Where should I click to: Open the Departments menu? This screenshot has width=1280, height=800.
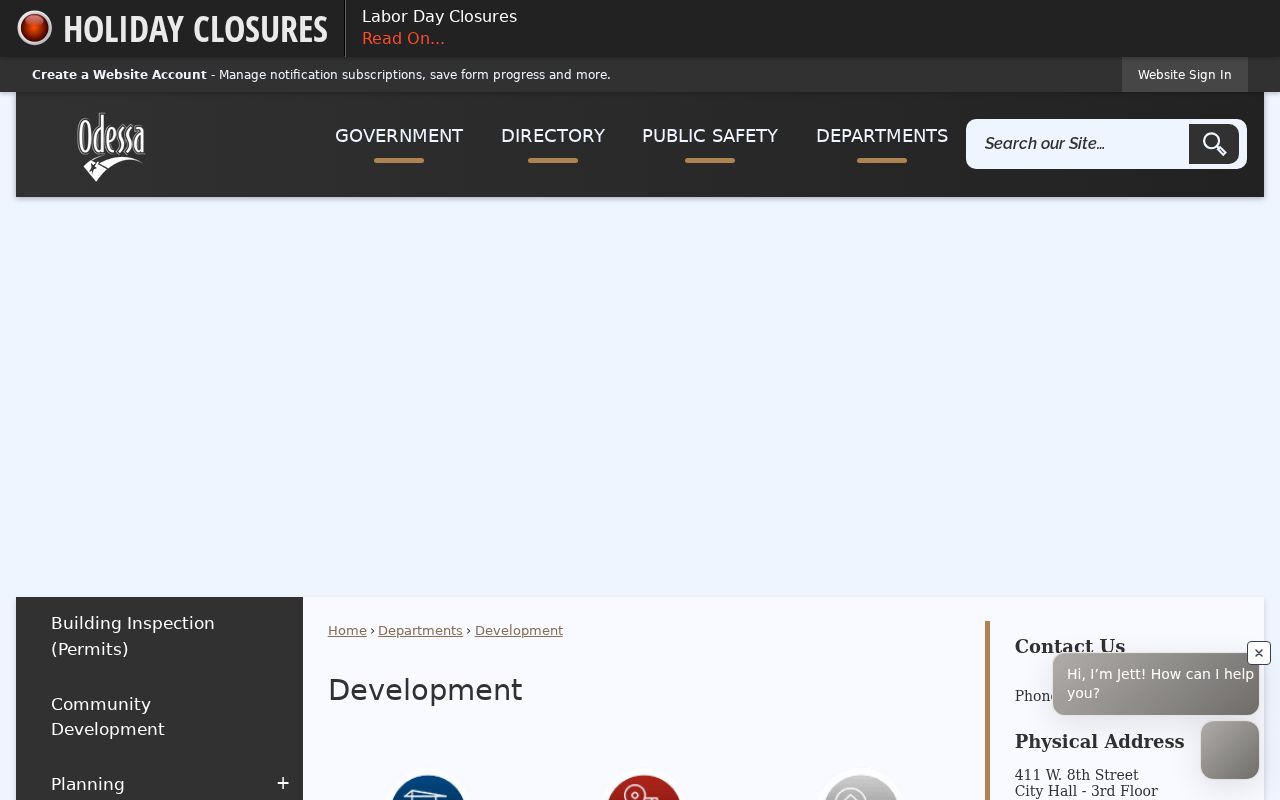(882, 136)
